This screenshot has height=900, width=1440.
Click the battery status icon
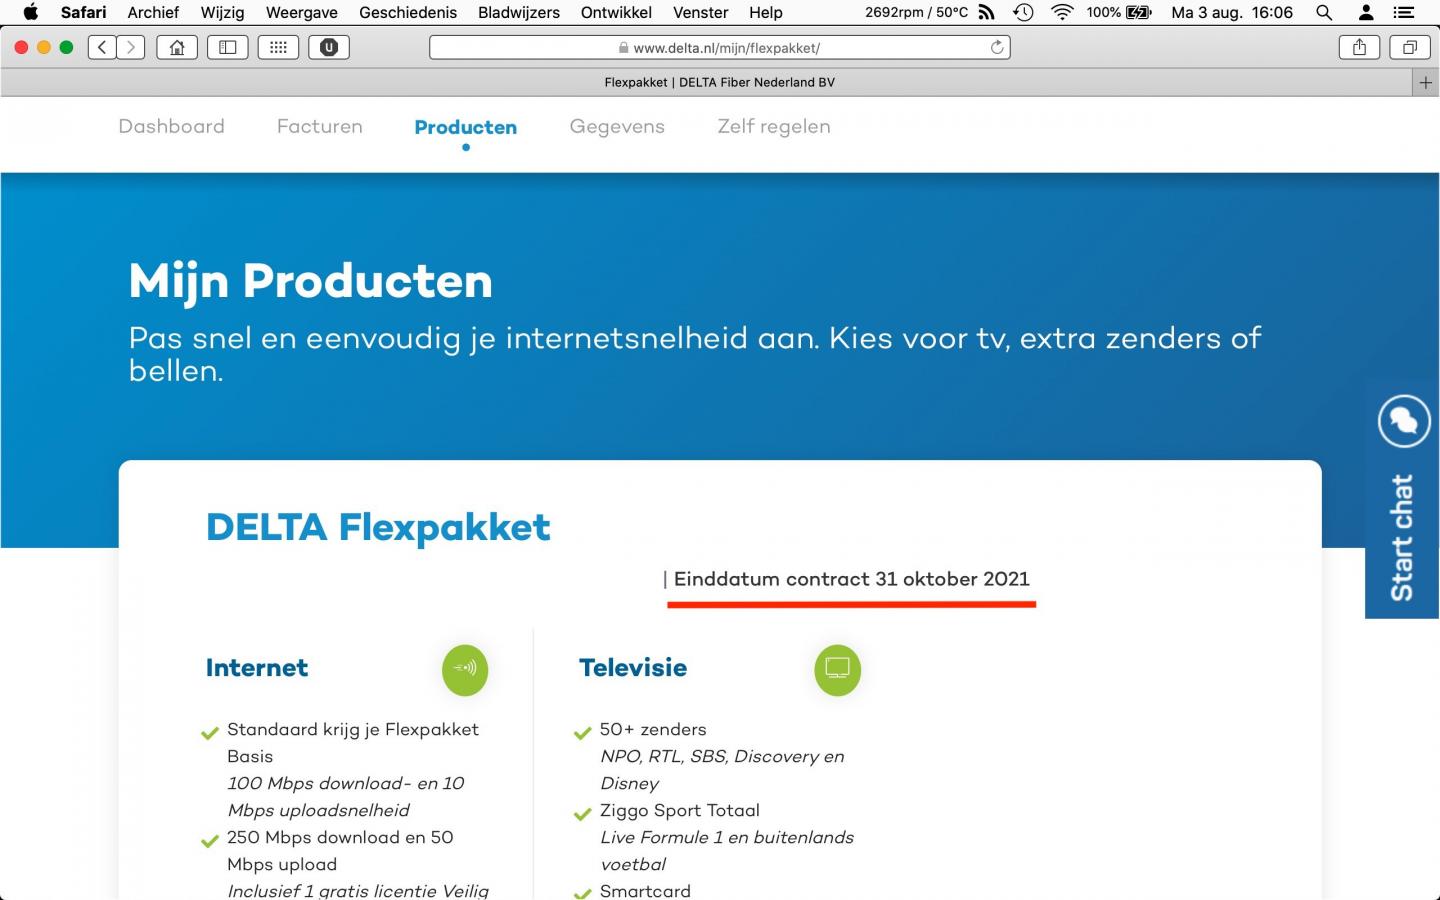point(1139,12)
